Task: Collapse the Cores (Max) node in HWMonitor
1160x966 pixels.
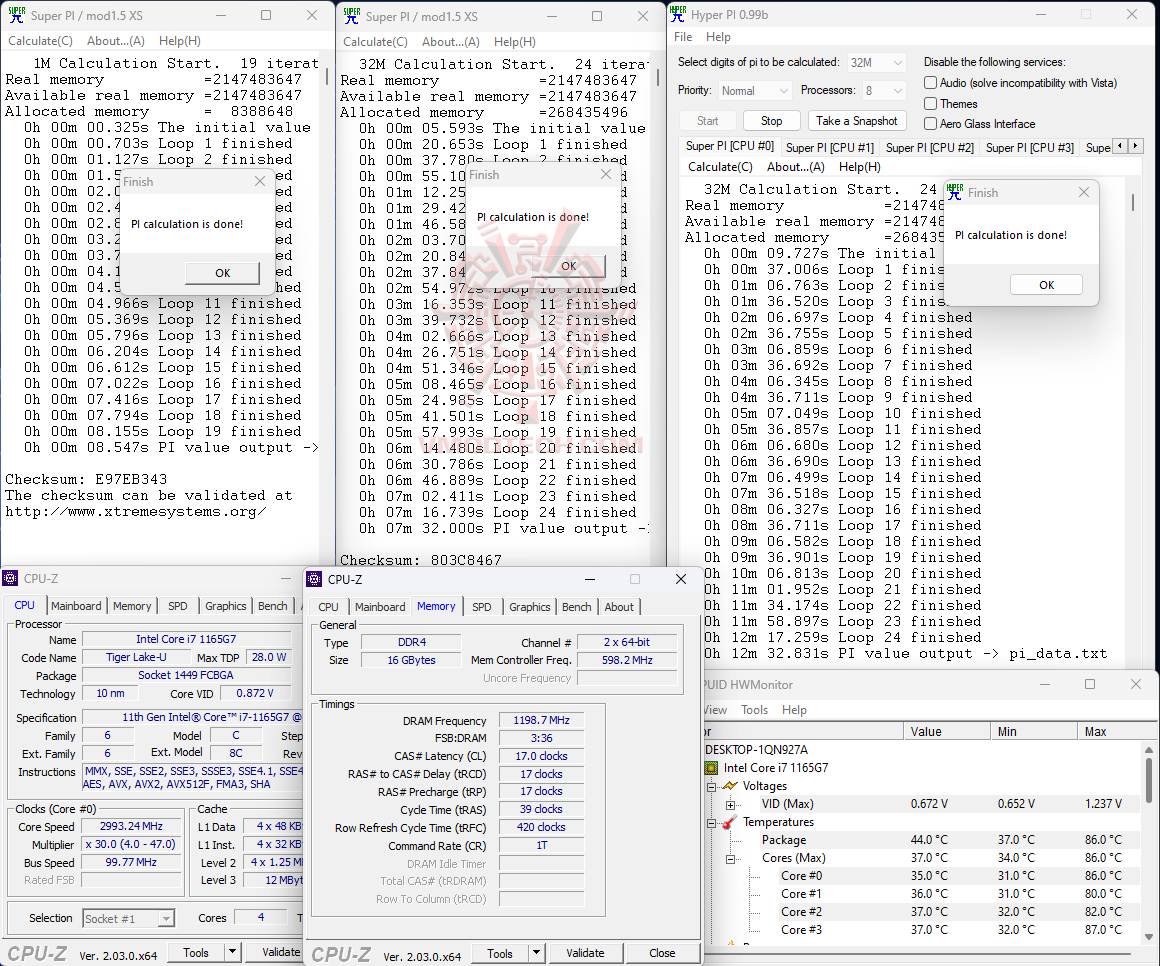Action: 730,859
